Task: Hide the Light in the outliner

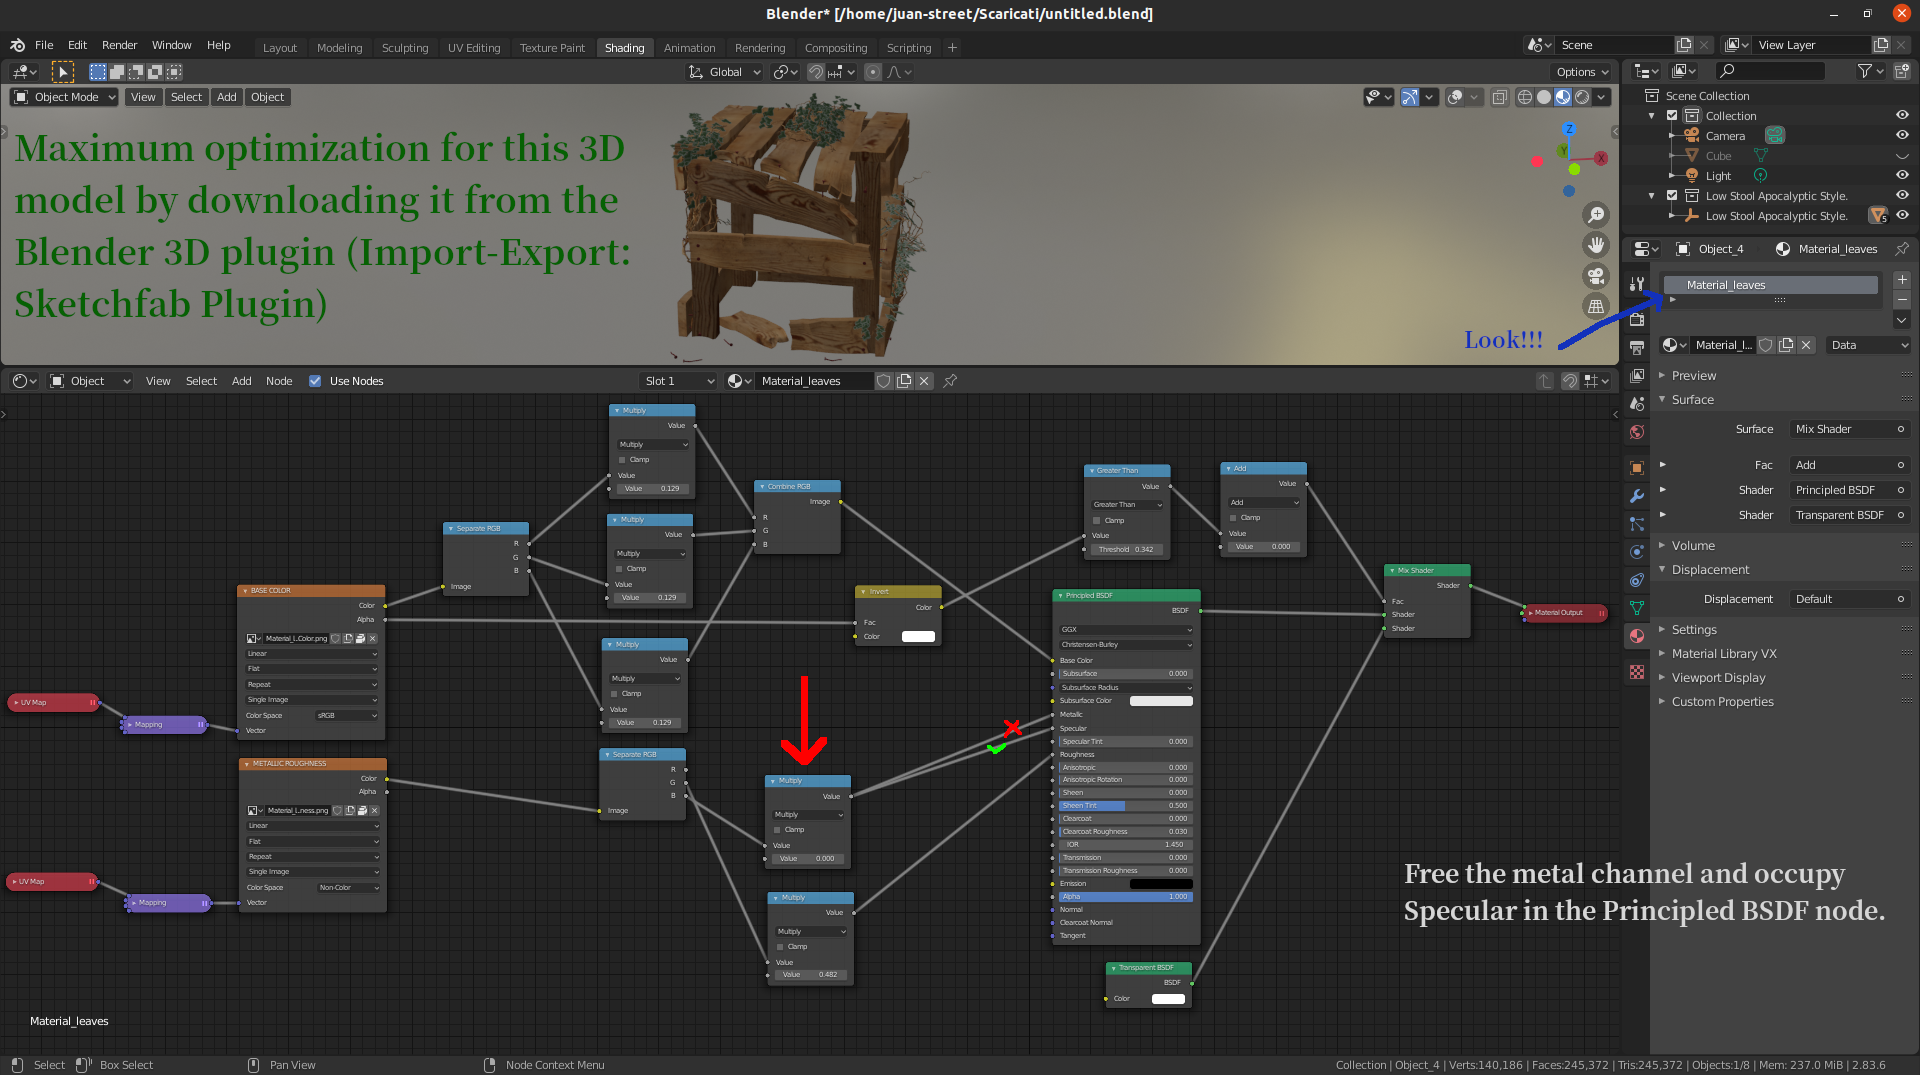Action: [1902, 175]
